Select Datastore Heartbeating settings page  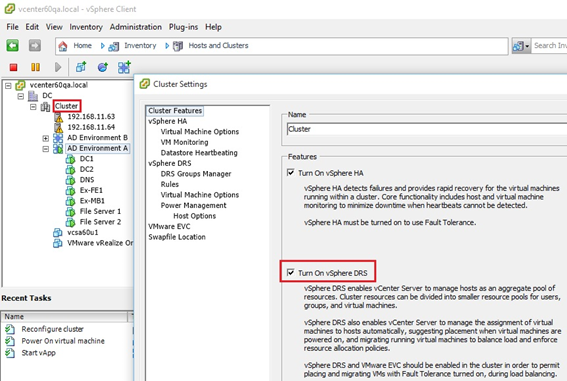point(199,153)
